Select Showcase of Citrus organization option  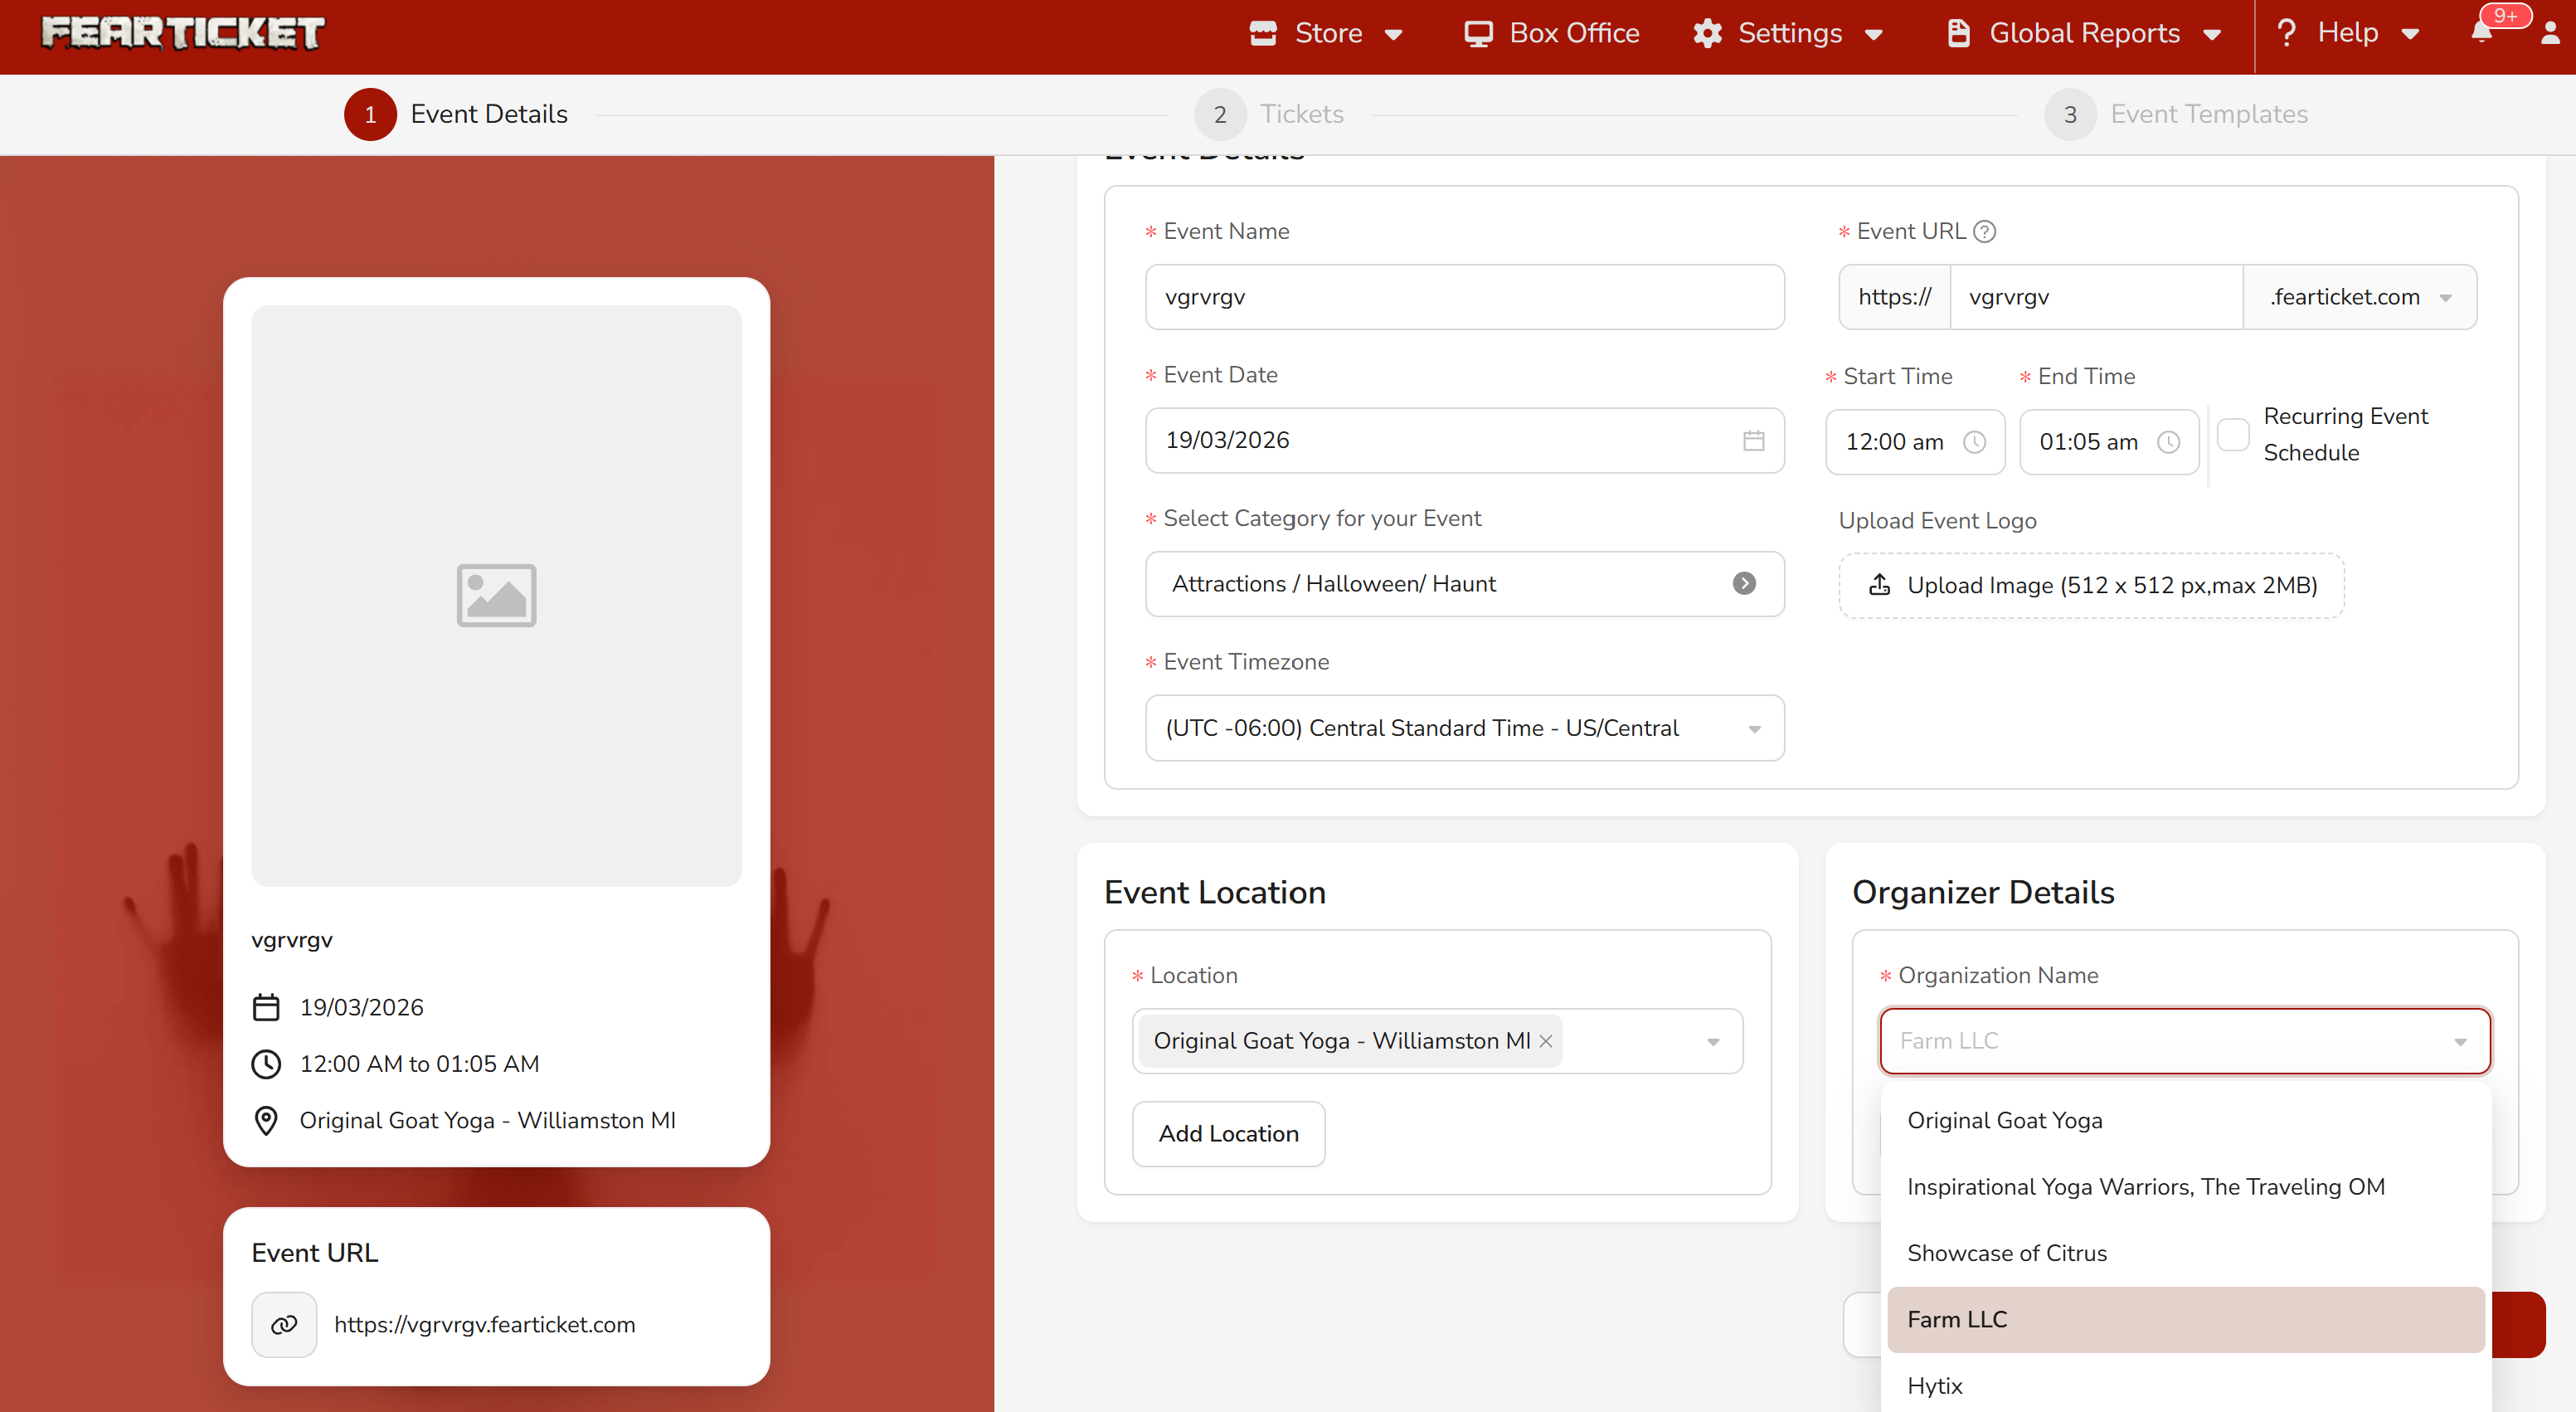tap(2006, 1253)
